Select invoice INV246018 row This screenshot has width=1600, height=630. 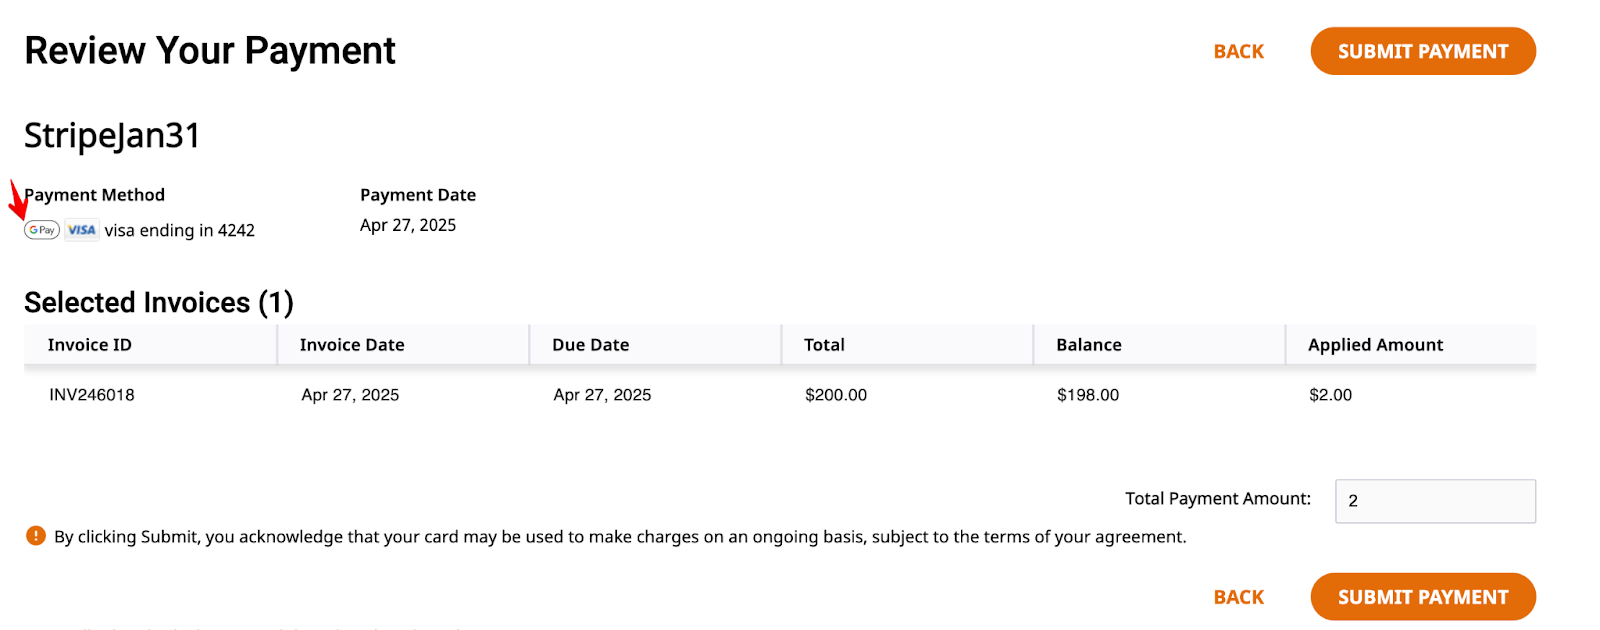coord(780,395)
